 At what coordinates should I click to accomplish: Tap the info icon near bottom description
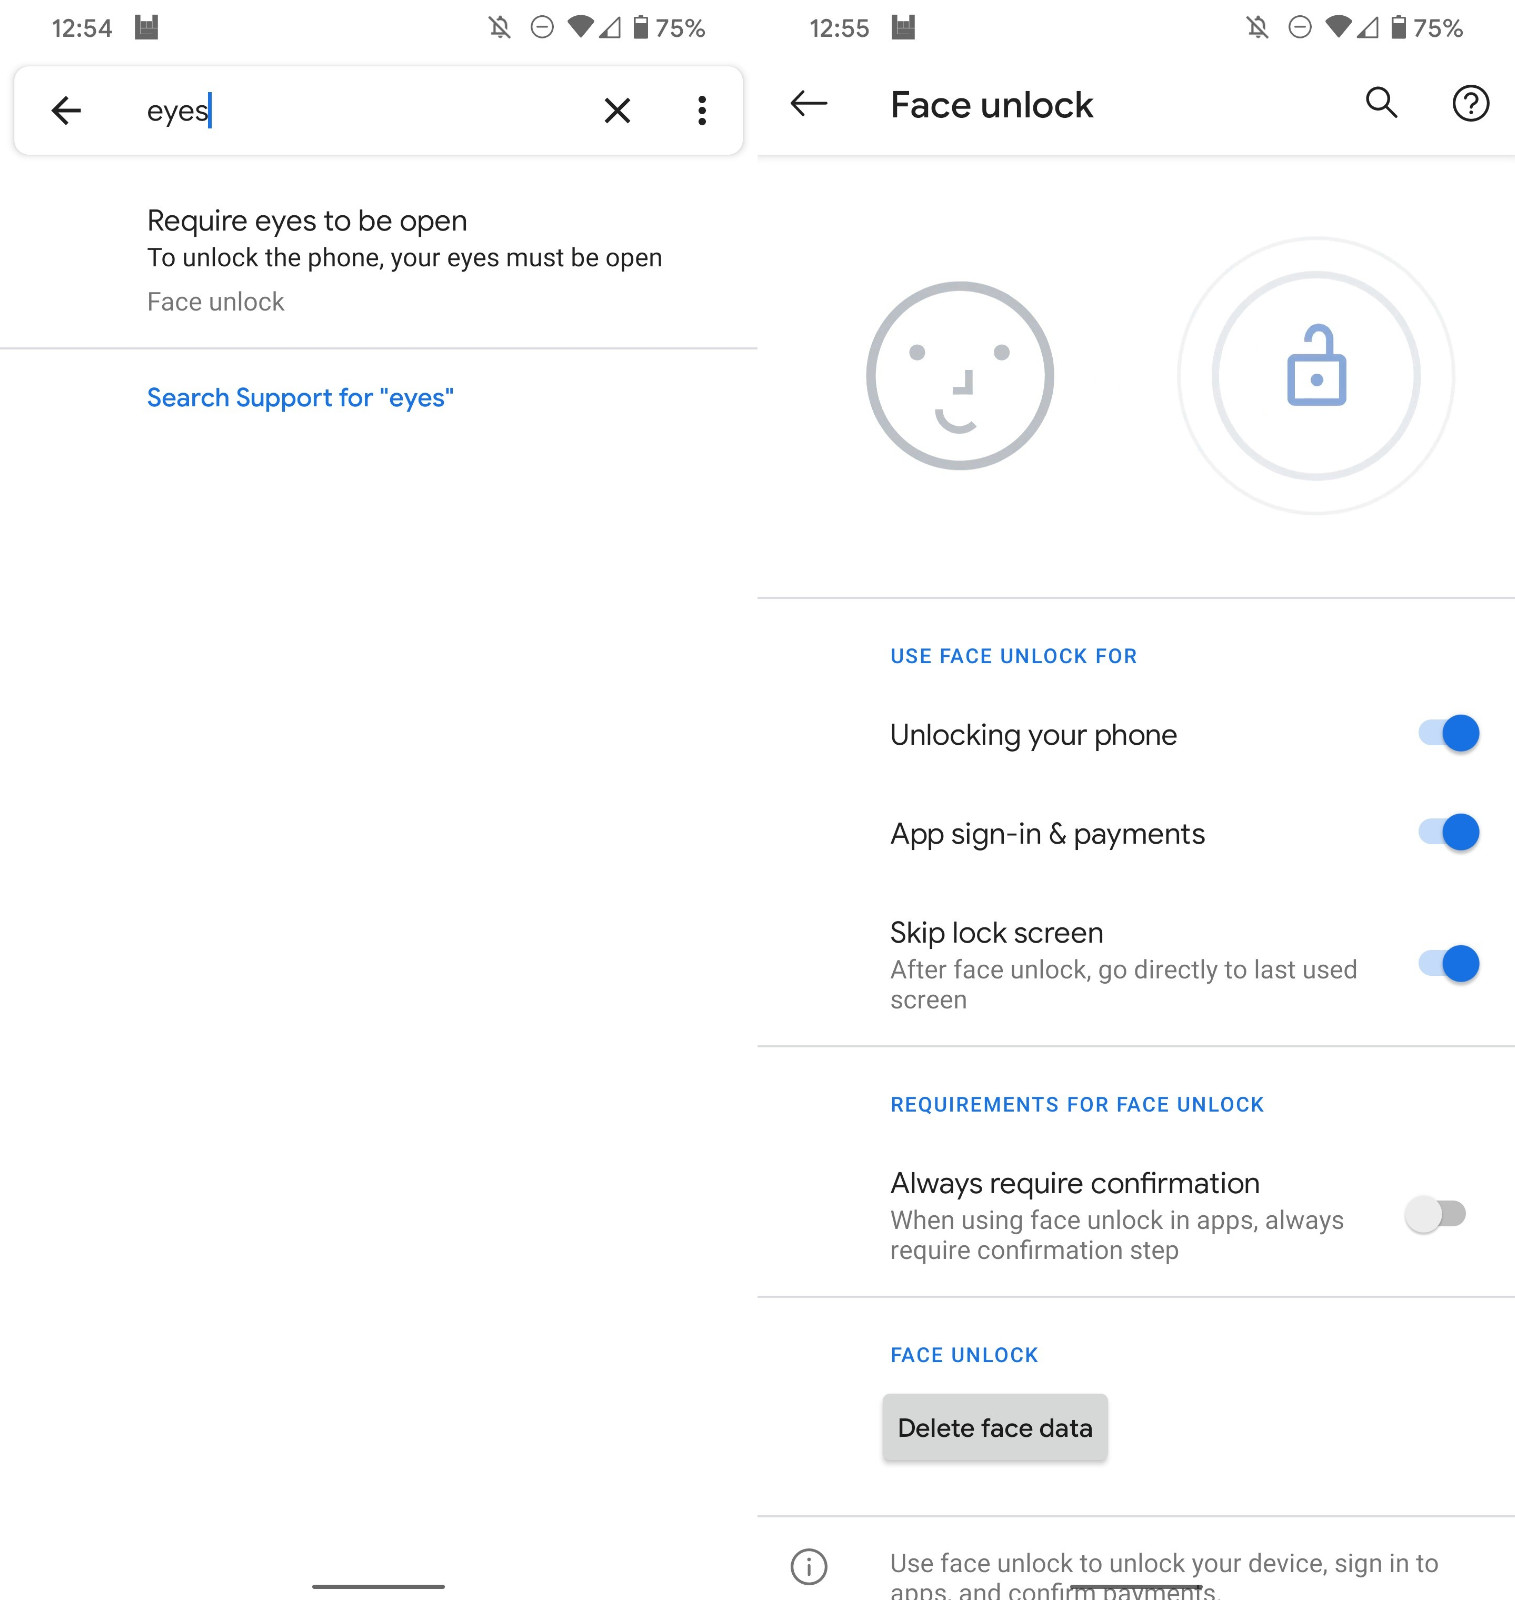point(808,1566)
